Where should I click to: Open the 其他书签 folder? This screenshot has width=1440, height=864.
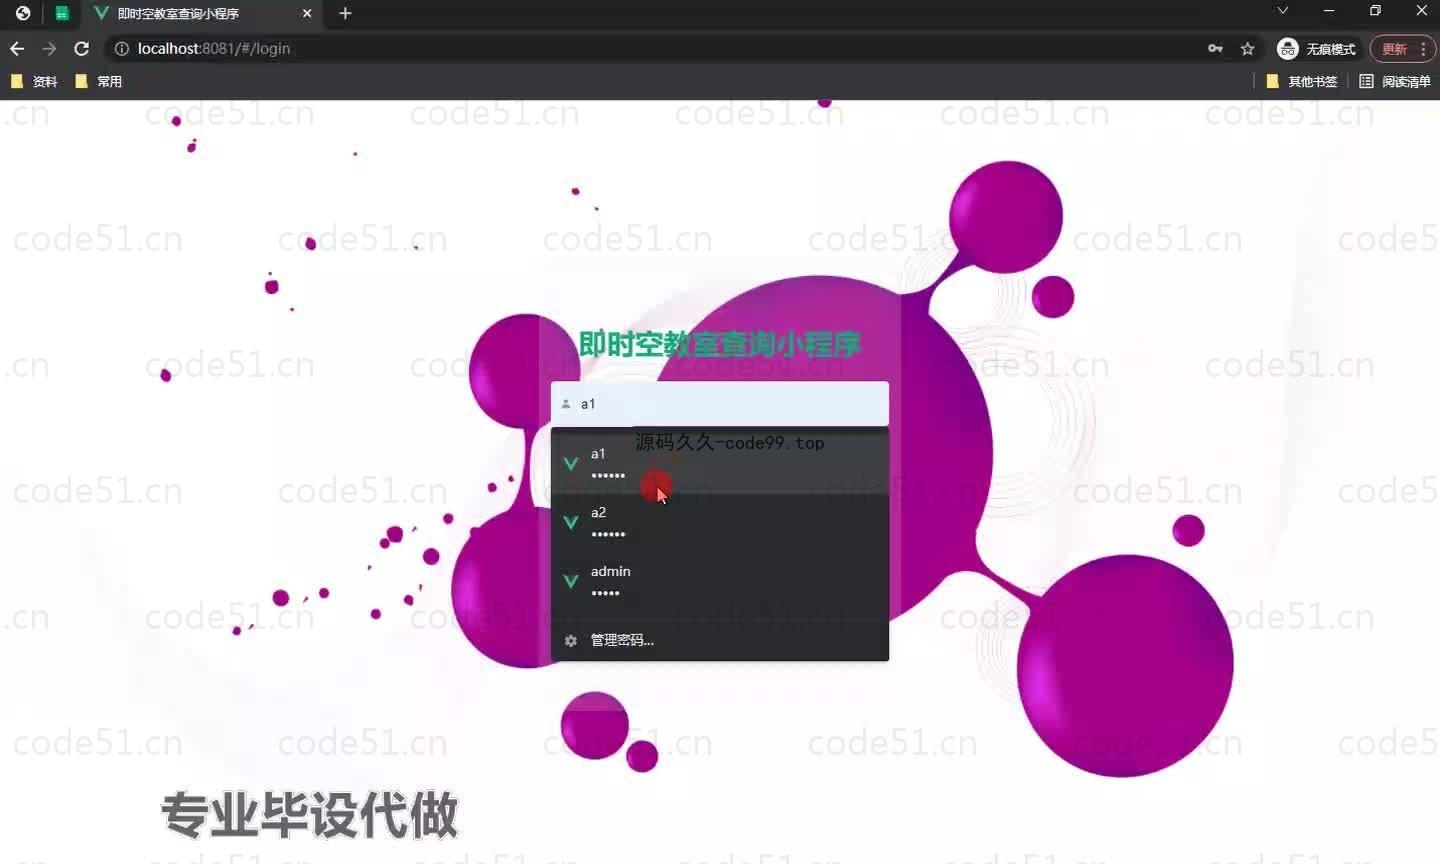(1302, 81)
